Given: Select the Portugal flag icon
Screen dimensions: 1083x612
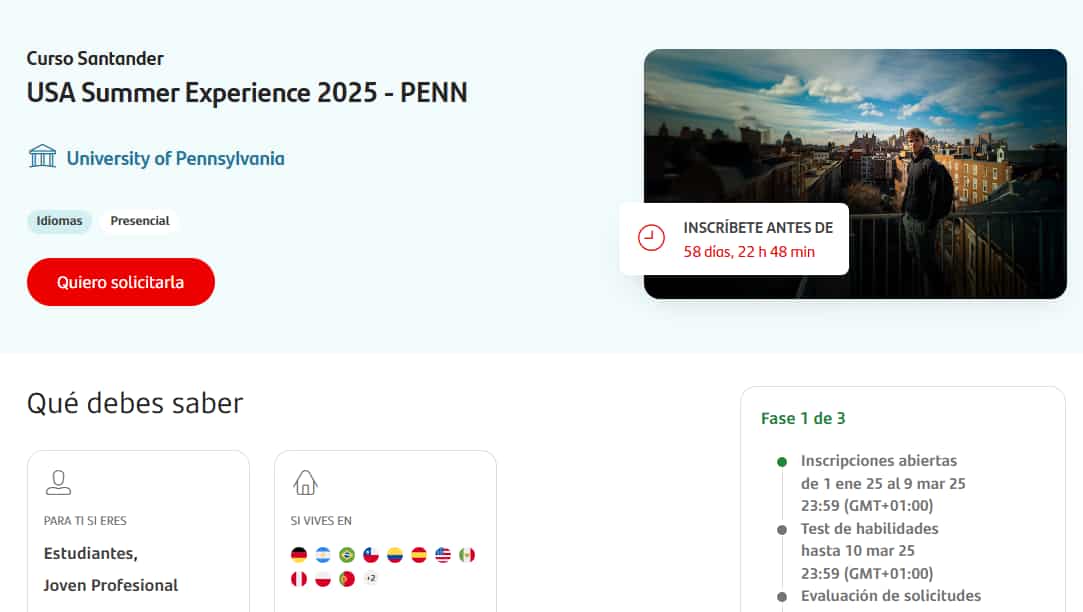Looking at the screenshot, I should (x=347, y=579).
